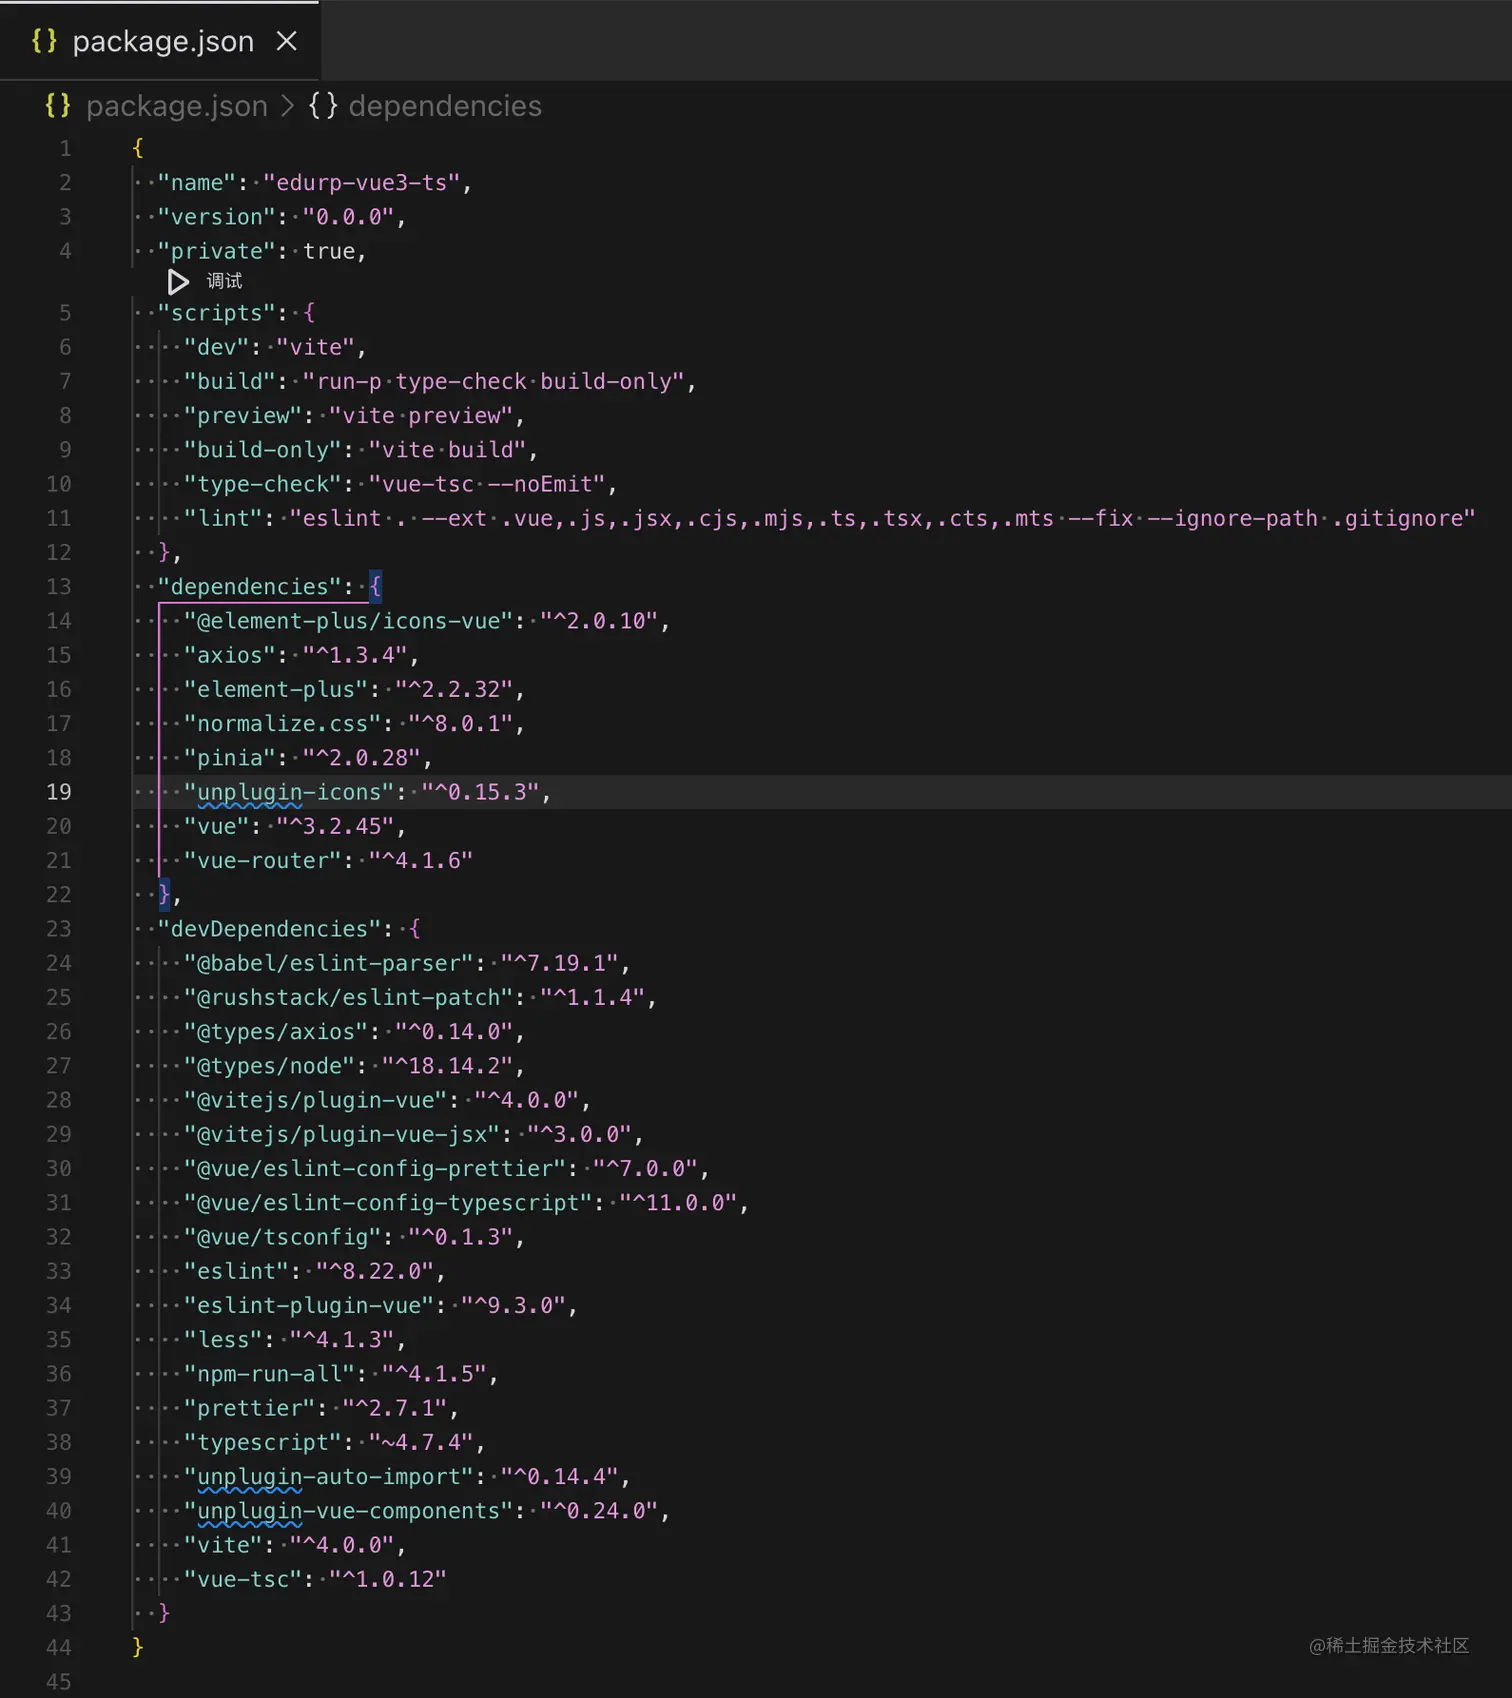Click the "normalize.css" dependency key
1512x1698 pixels.
[x=283, y=723]
